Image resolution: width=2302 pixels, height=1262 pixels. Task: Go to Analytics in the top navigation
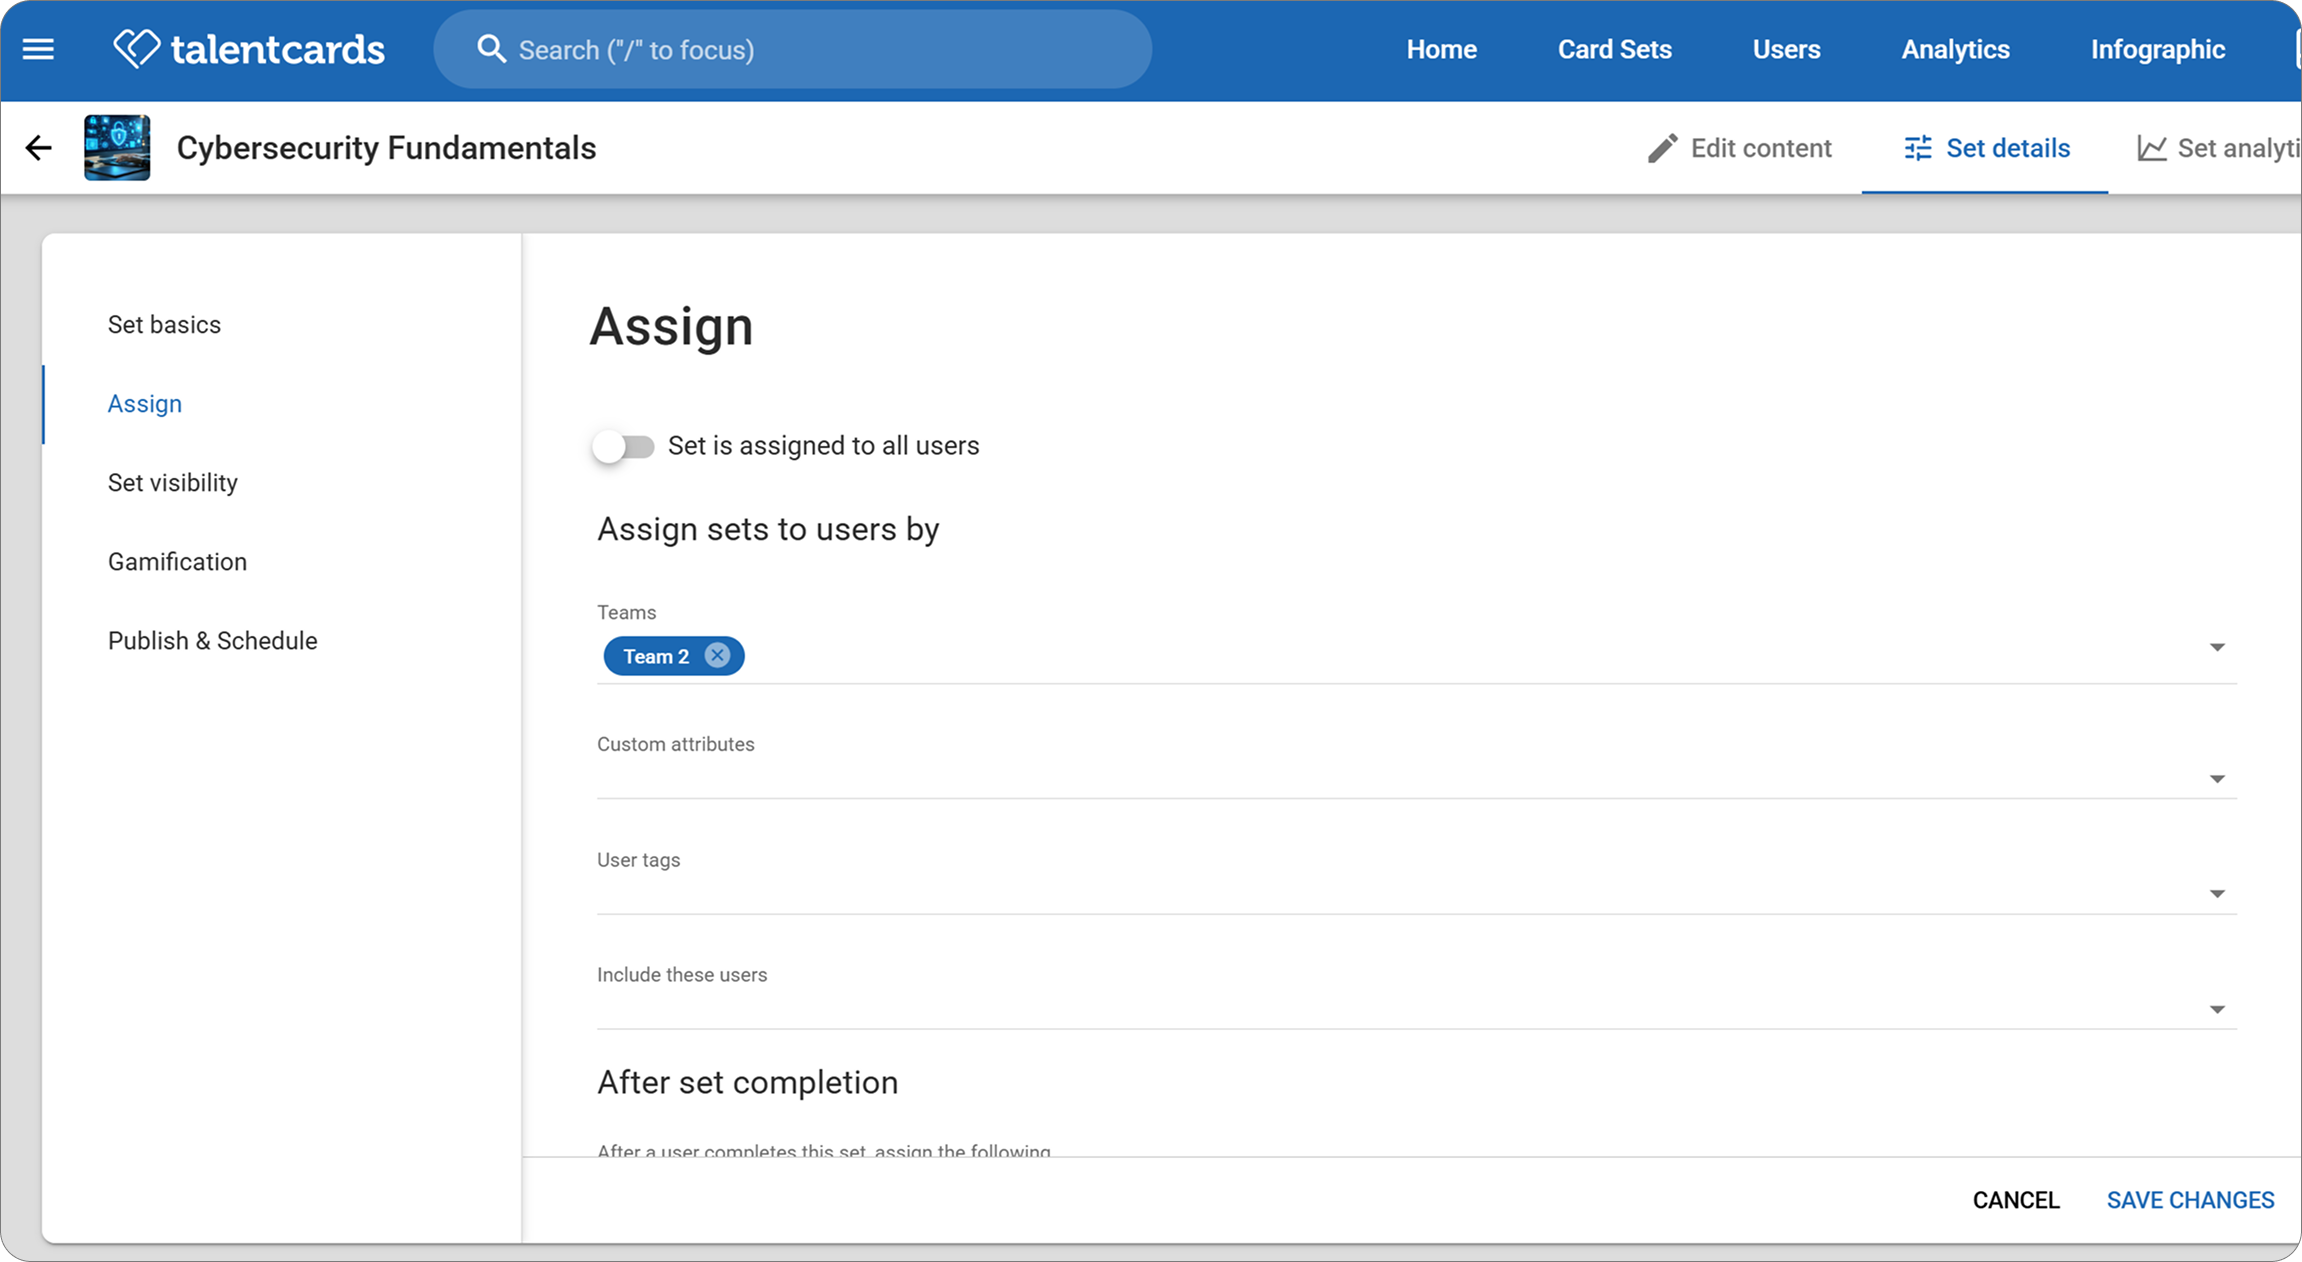point(1955,49)
